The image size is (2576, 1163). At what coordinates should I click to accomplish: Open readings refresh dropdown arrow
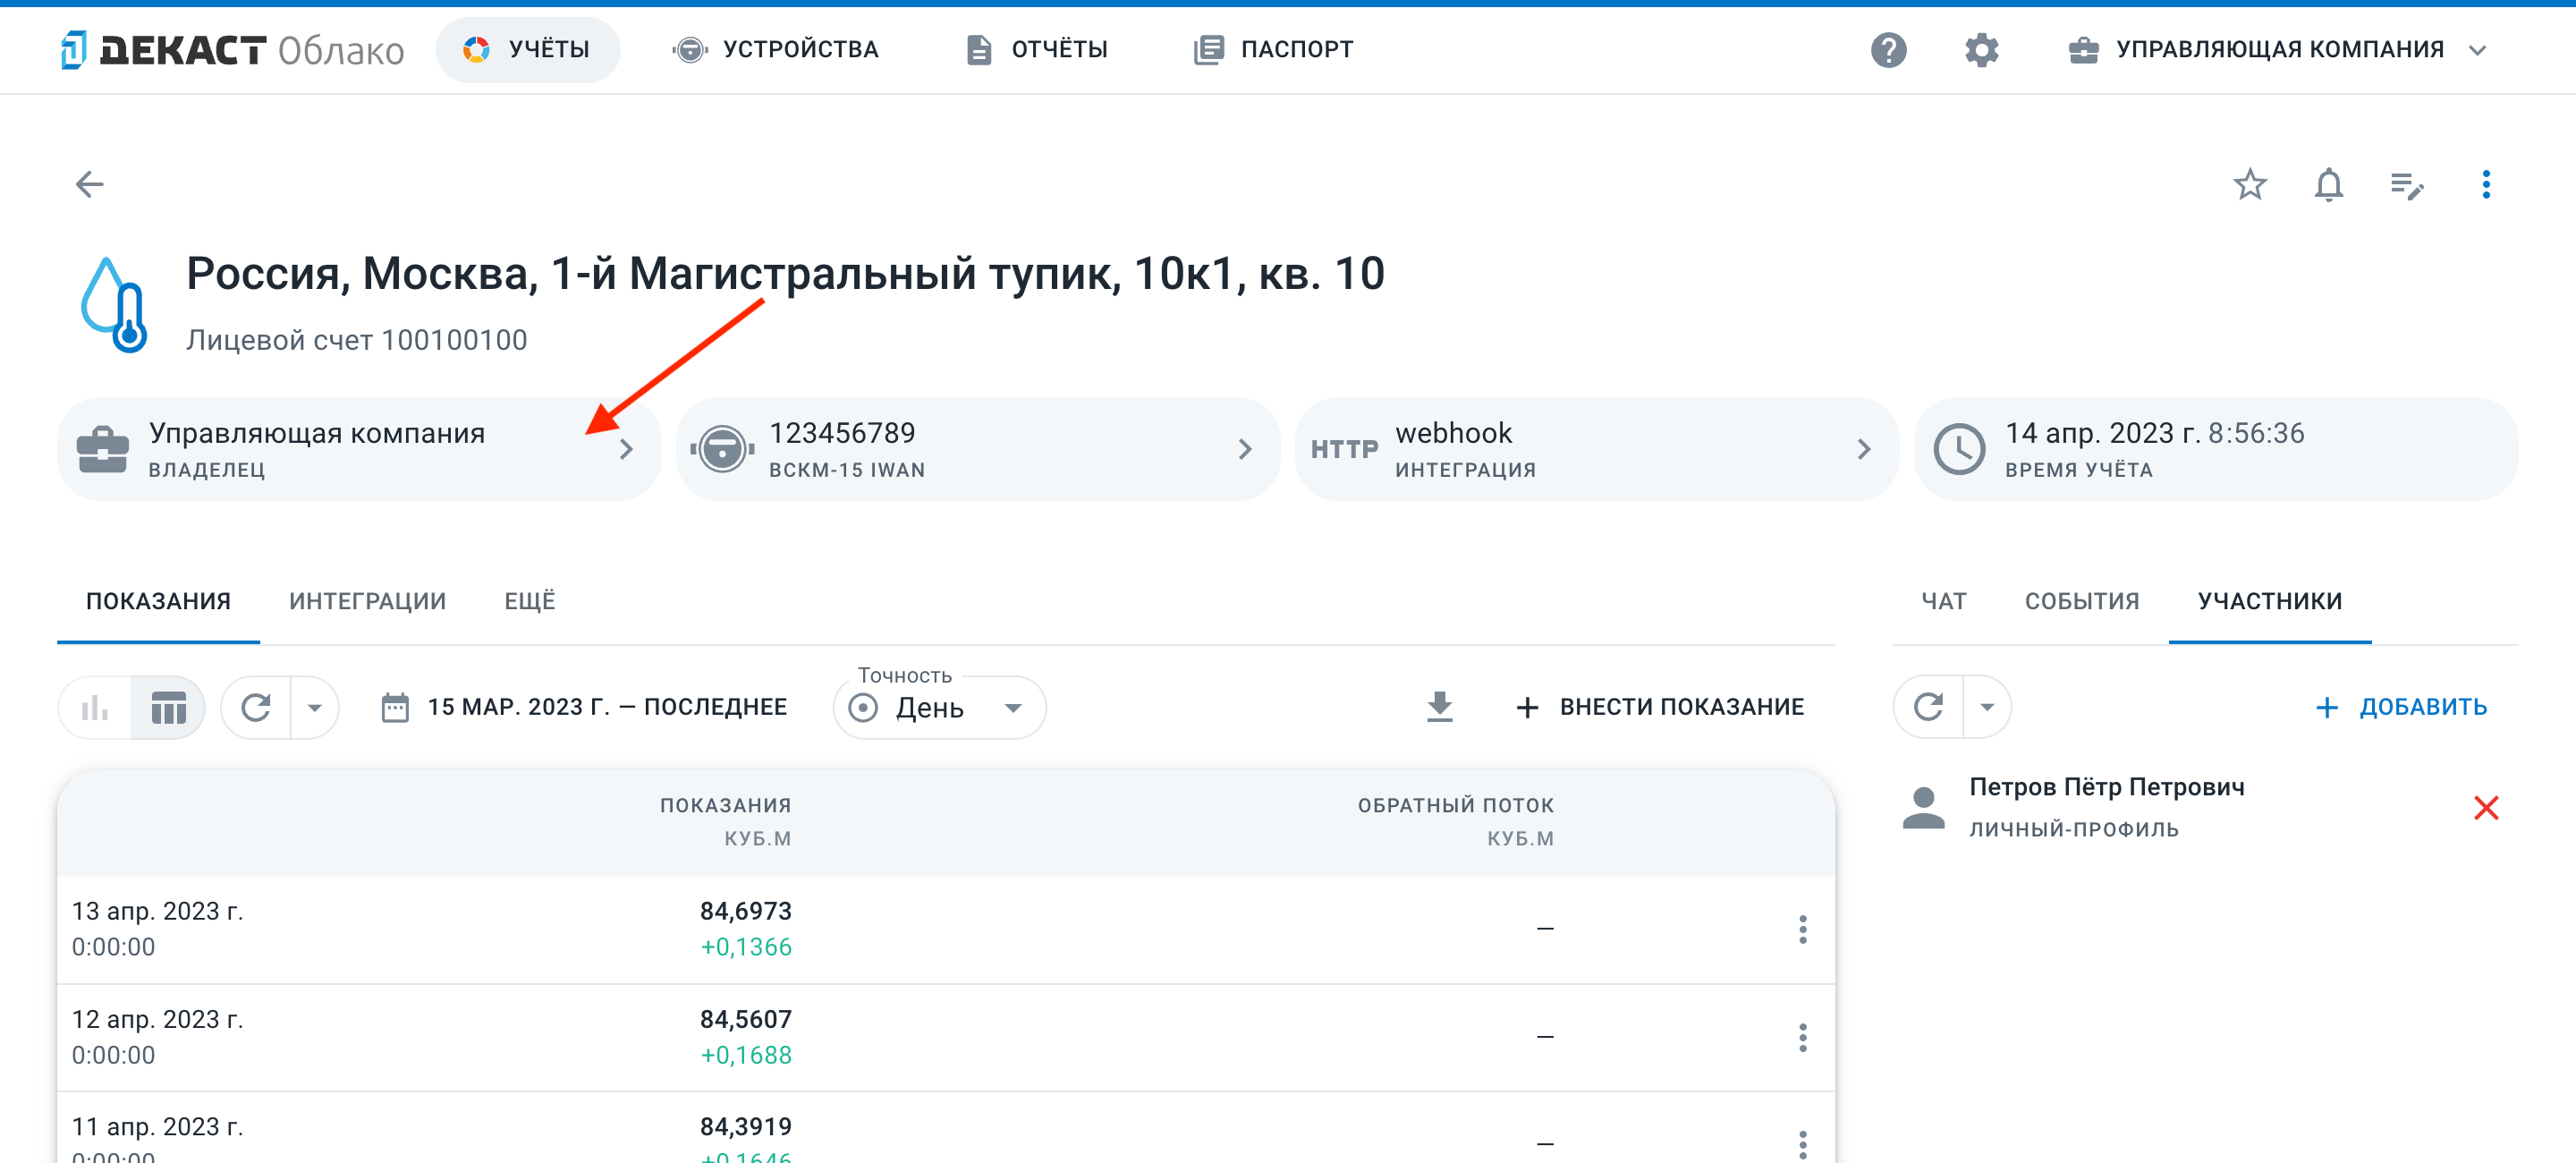coord(315,708)
